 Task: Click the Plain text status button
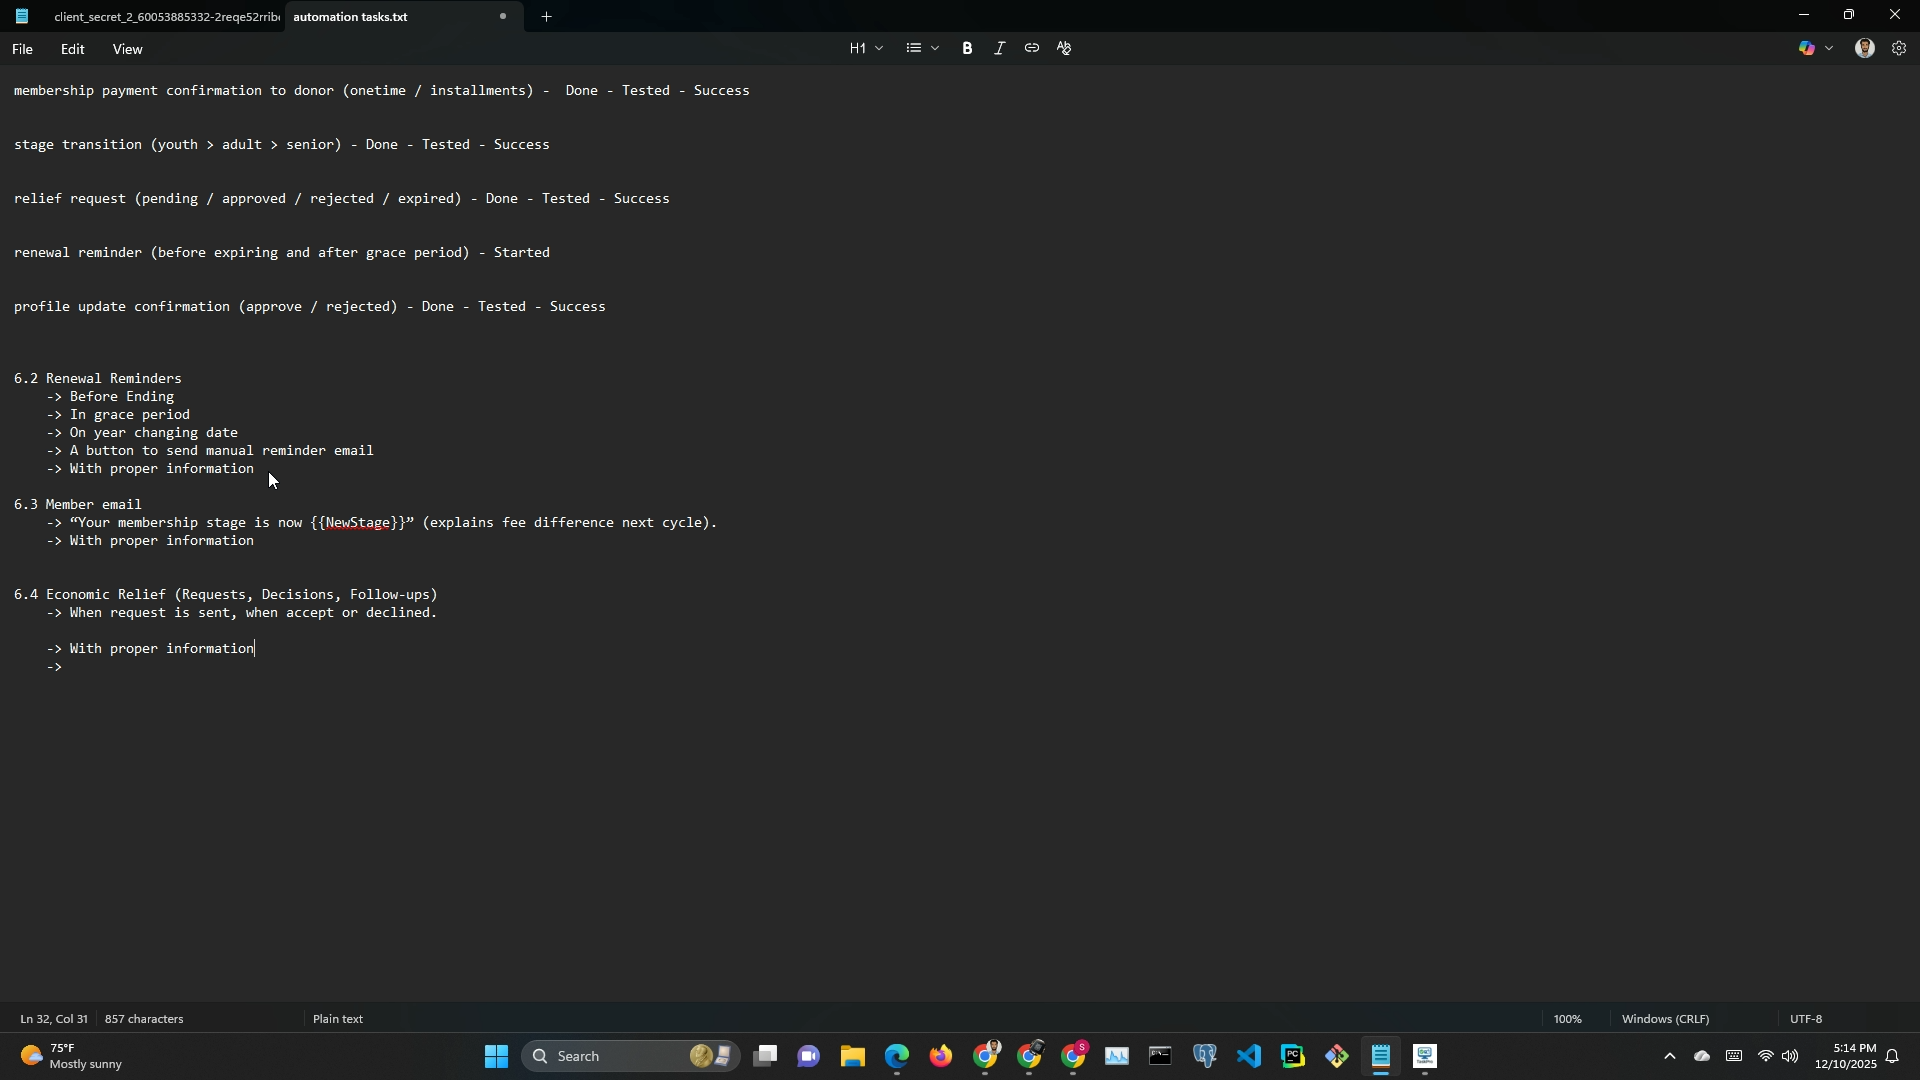coord(338,1019)
